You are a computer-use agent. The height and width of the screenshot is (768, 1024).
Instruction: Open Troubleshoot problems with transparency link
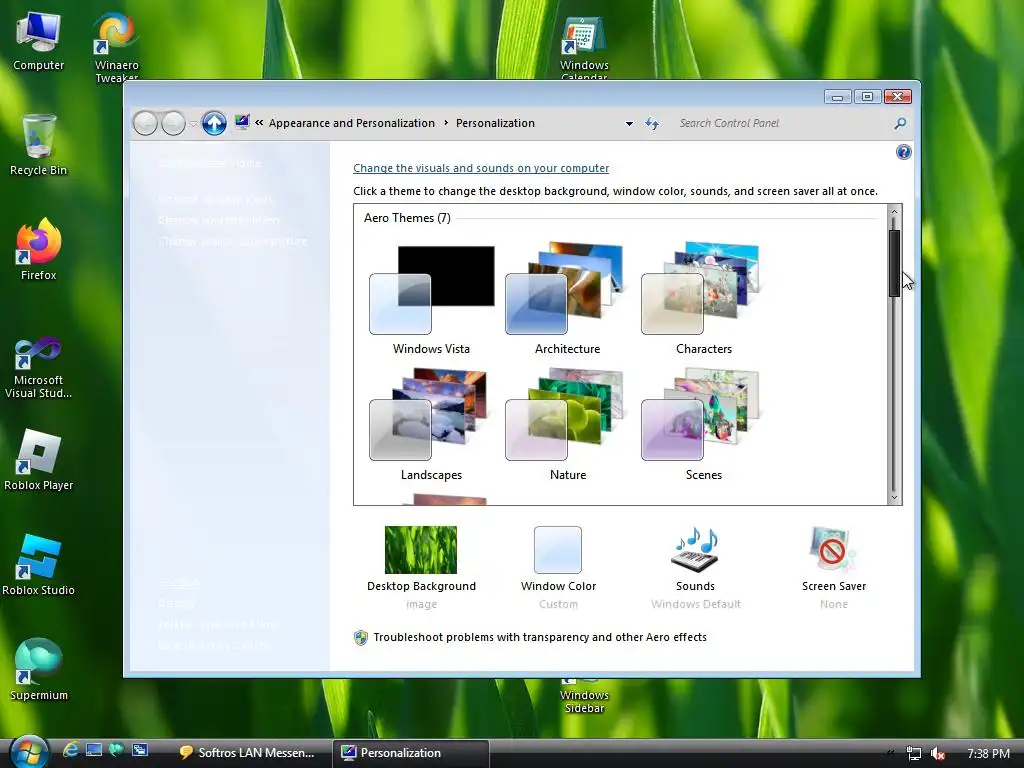[x=539, y=637]
